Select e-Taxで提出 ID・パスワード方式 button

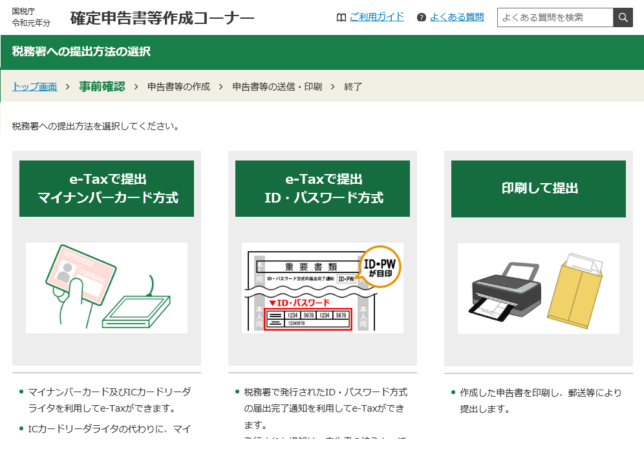point(322,189)
